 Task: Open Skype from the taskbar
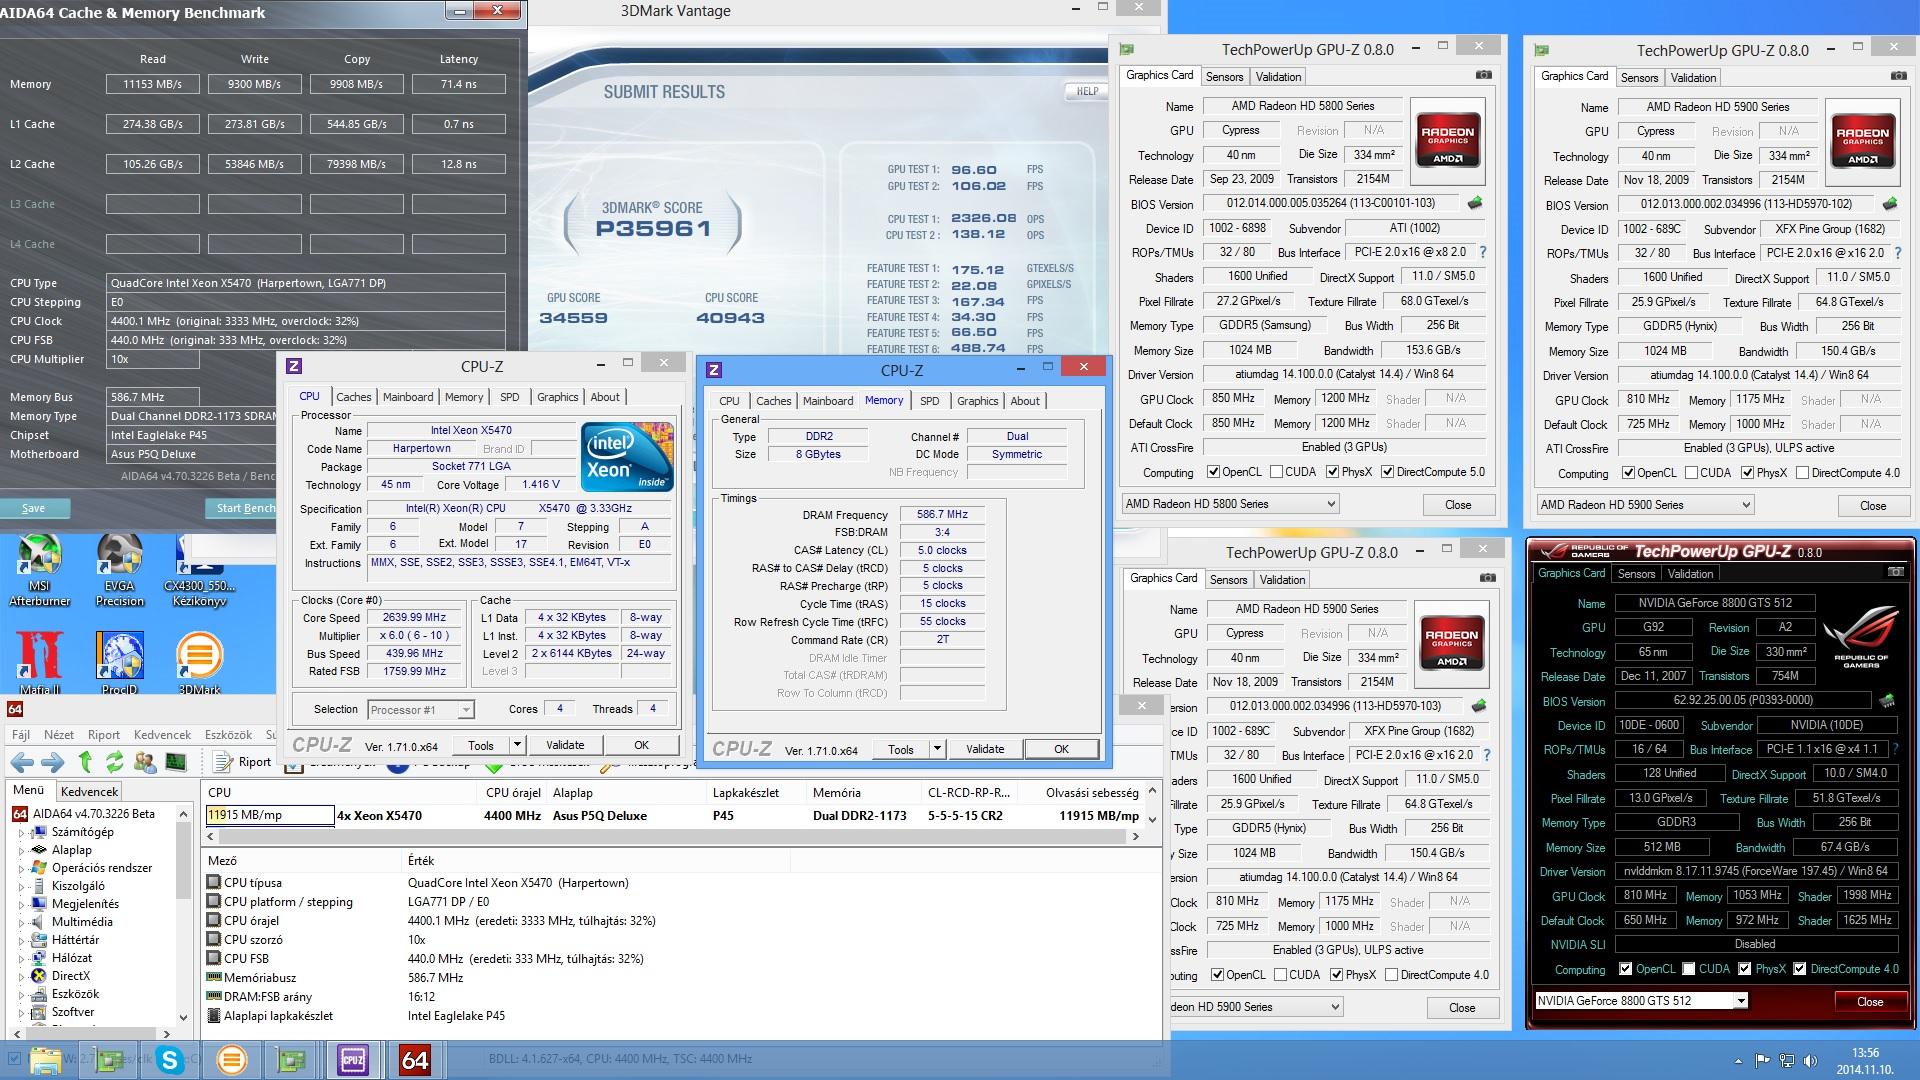tap(169, 1060)
